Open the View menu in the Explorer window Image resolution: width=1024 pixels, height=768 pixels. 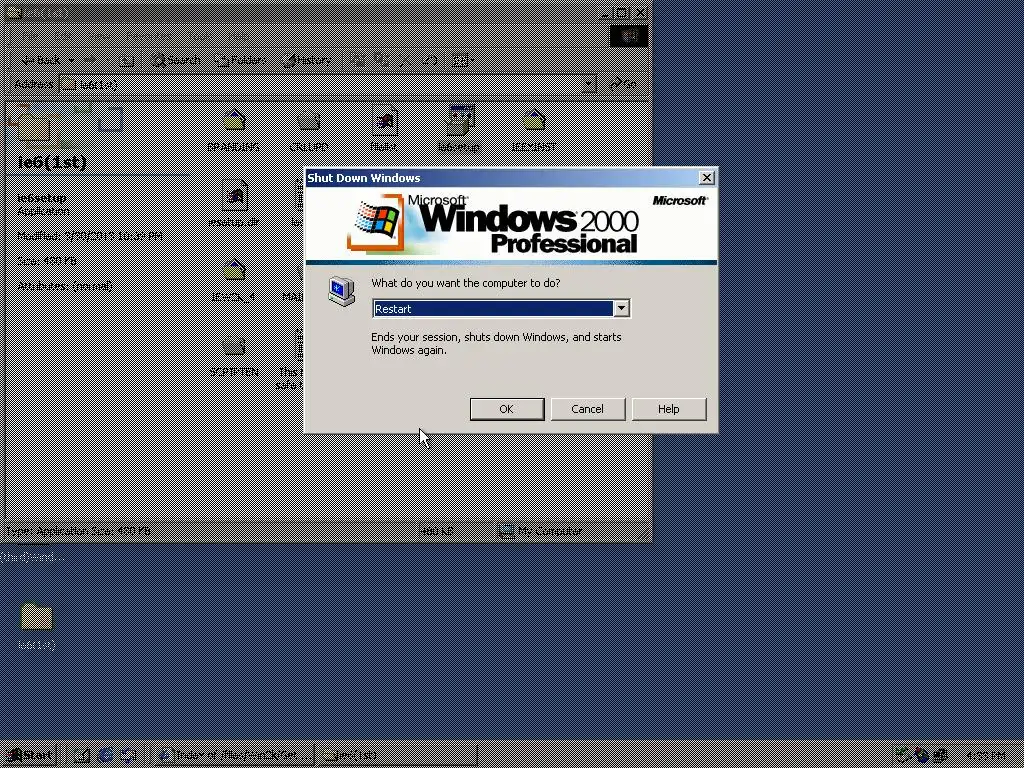99,36
